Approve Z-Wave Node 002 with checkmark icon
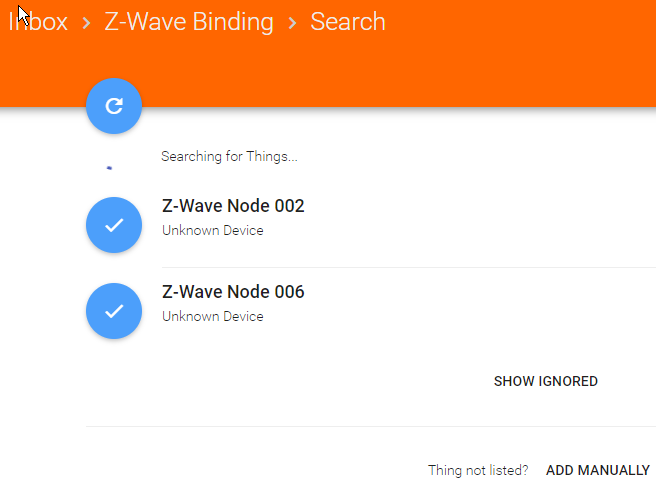The height and width of the screenshot is (491, 656). tap(114, 225)
